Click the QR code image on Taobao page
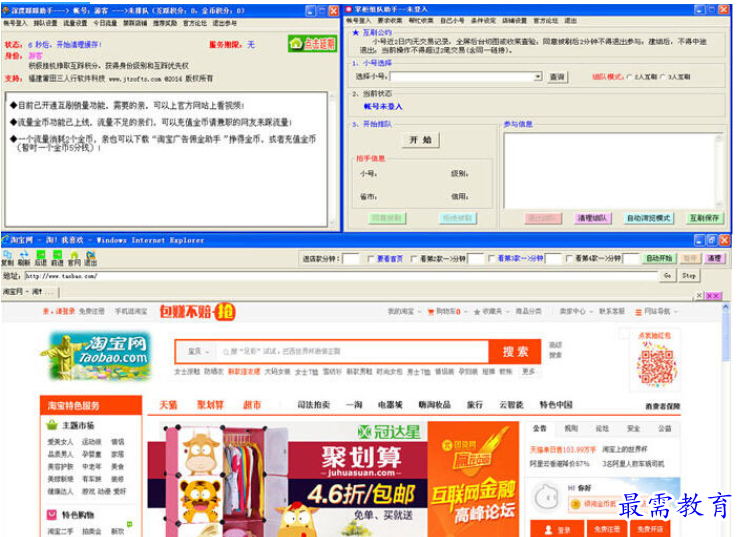This screenshot has height=537, width=740. click(657, 367)
